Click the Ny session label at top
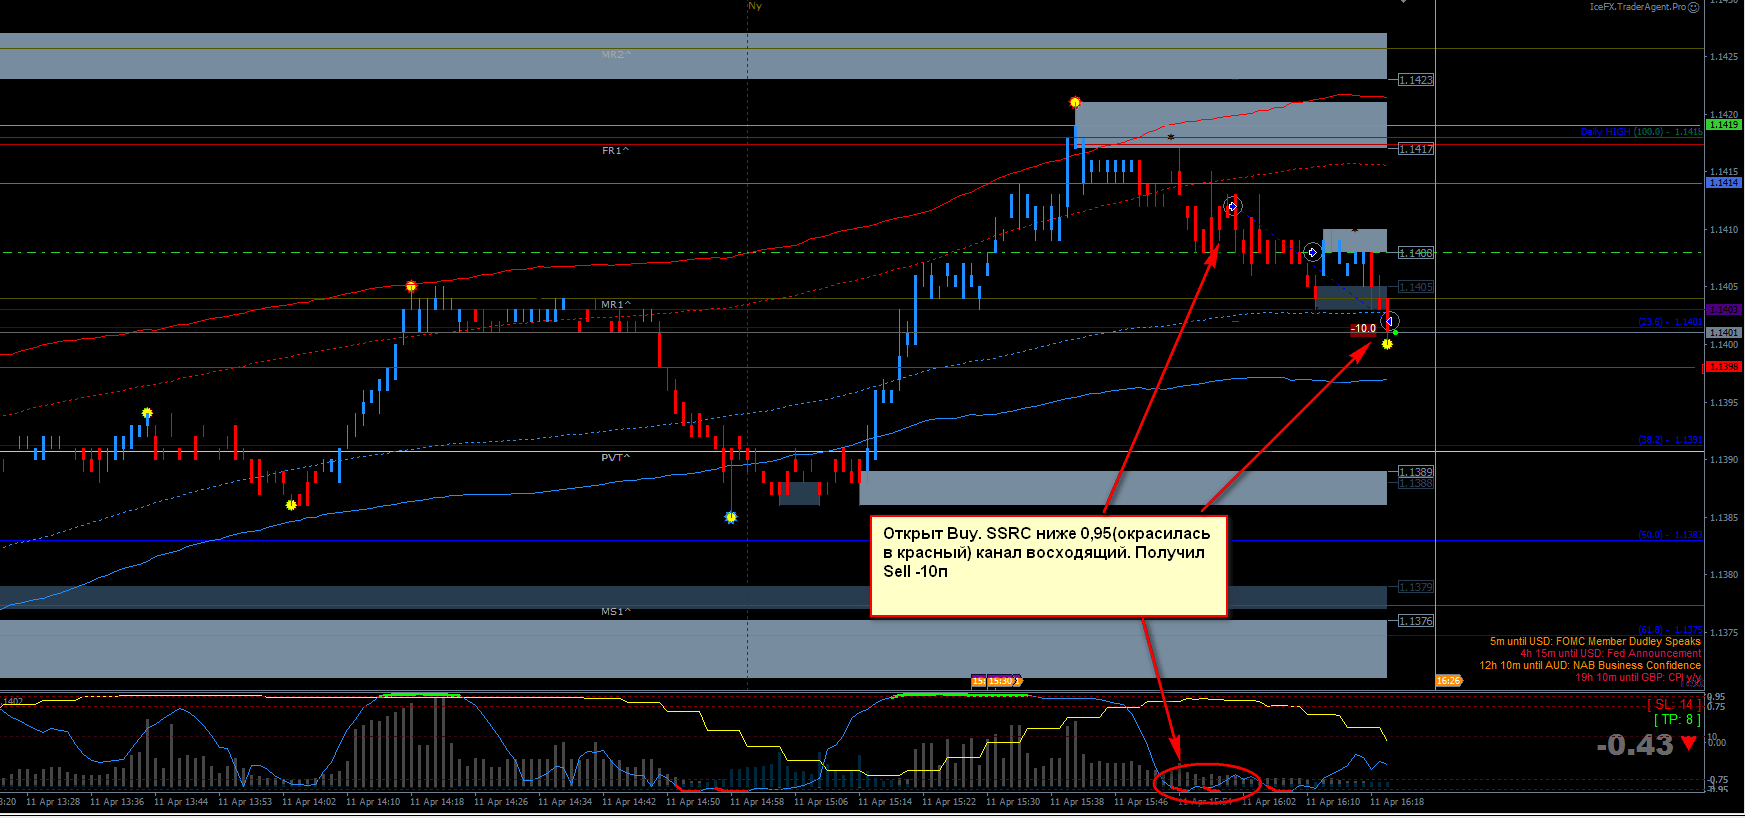Image resolution: width=1745 pixels, height=818 pixels. point(755,6)
